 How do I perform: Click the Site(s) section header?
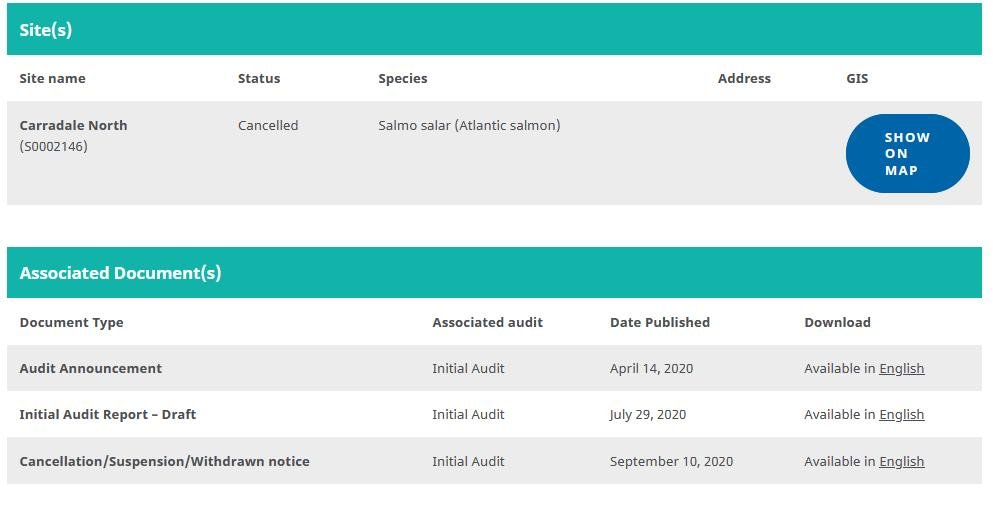tap(46, 30)
